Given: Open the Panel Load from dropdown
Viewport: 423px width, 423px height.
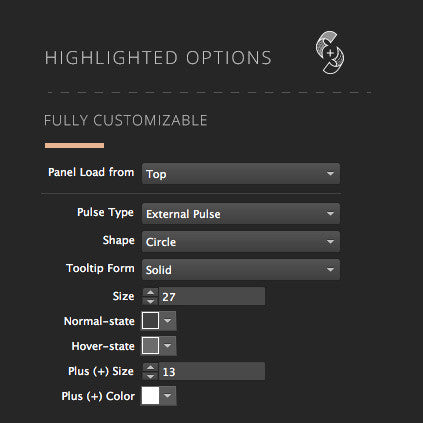Looking at the screenshot, I should point(241,173).
